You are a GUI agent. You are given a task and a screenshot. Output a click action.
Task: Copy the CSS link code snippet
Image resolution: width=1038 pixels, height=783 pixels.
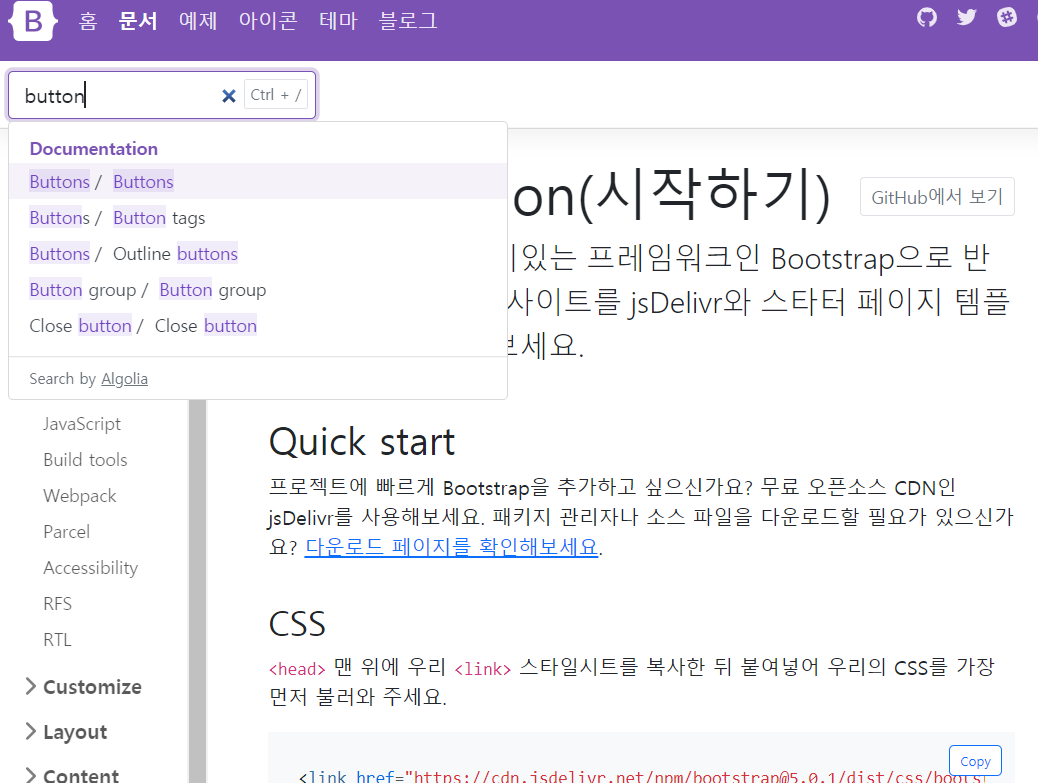975,761
